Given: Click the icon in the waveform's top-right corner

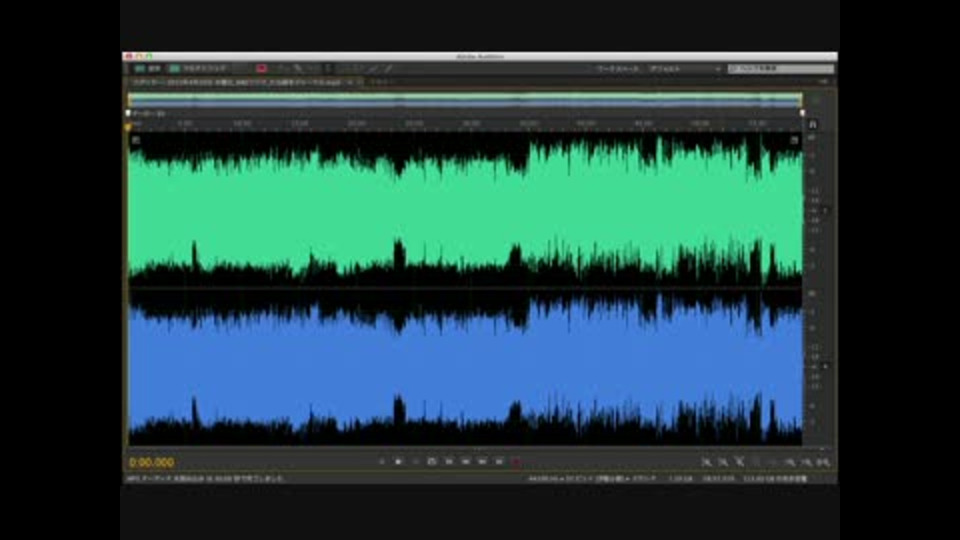Looking at the screenshot, I should 794,140.
